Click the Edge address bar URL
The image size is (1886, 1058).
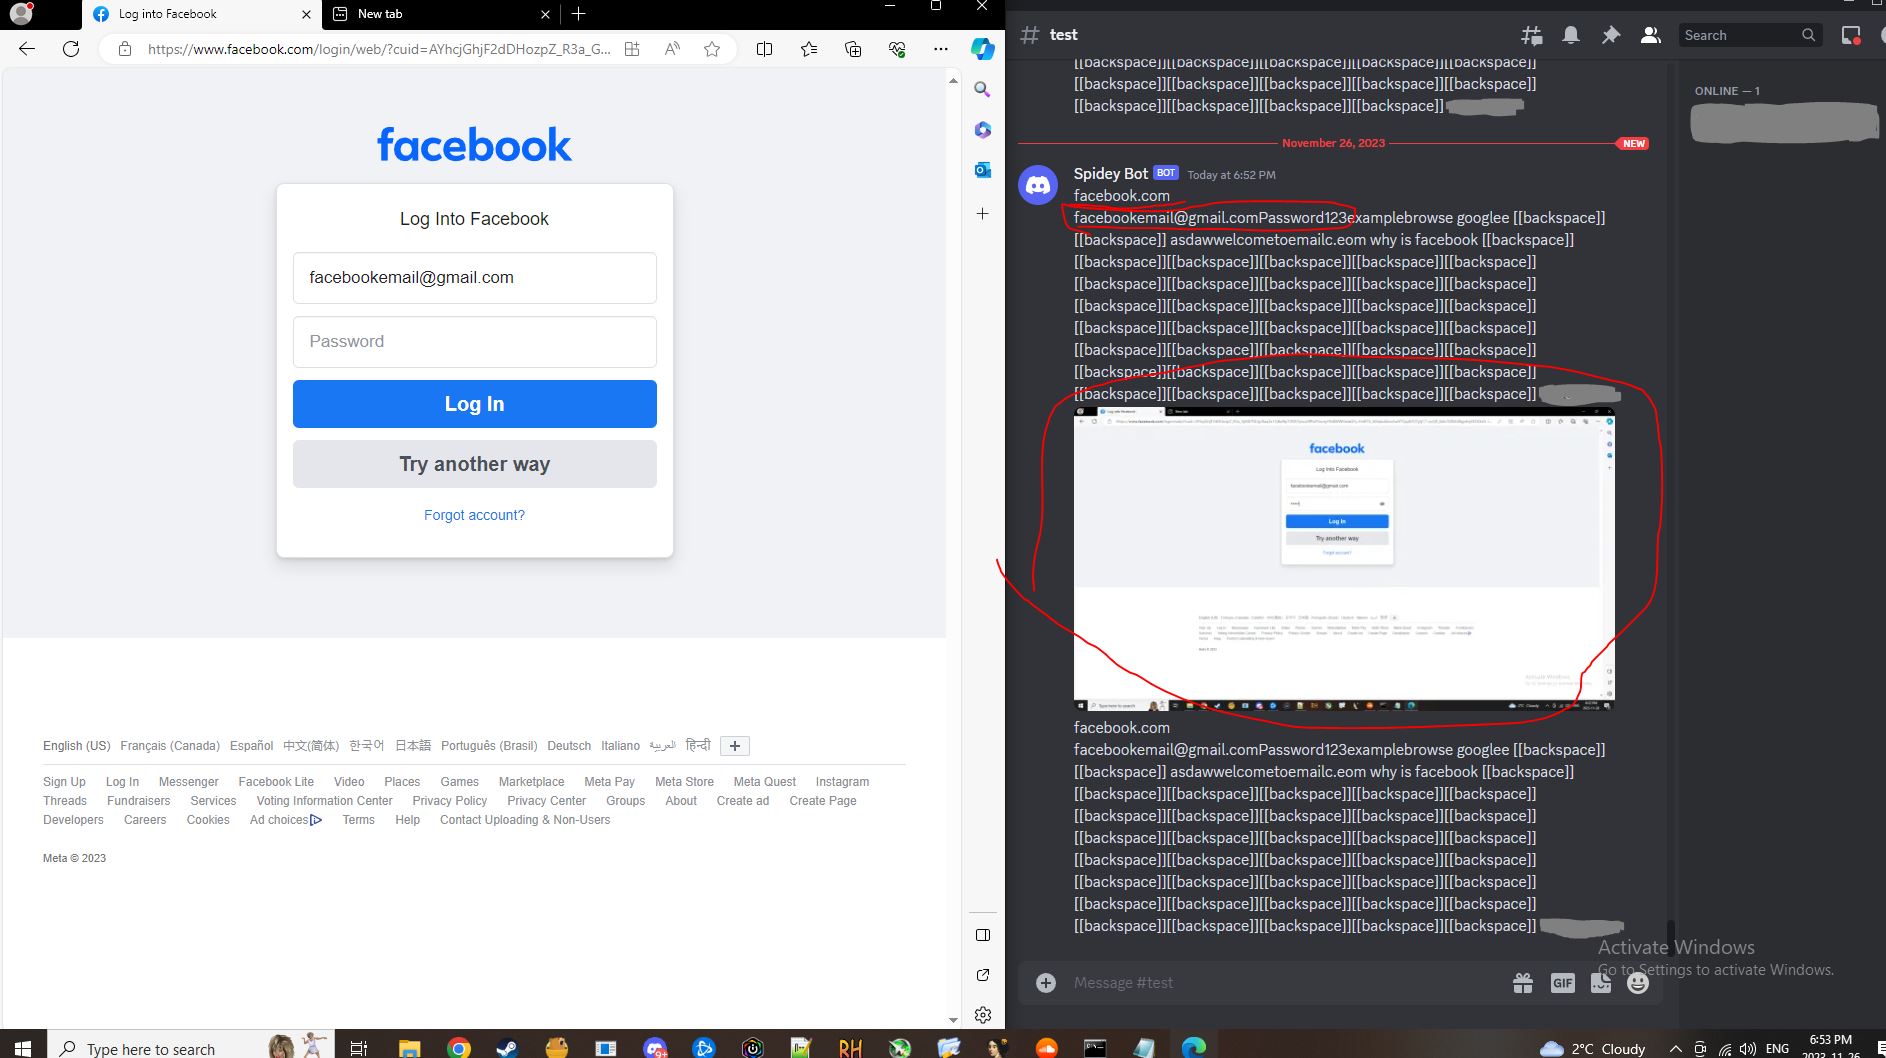point(379,49)
